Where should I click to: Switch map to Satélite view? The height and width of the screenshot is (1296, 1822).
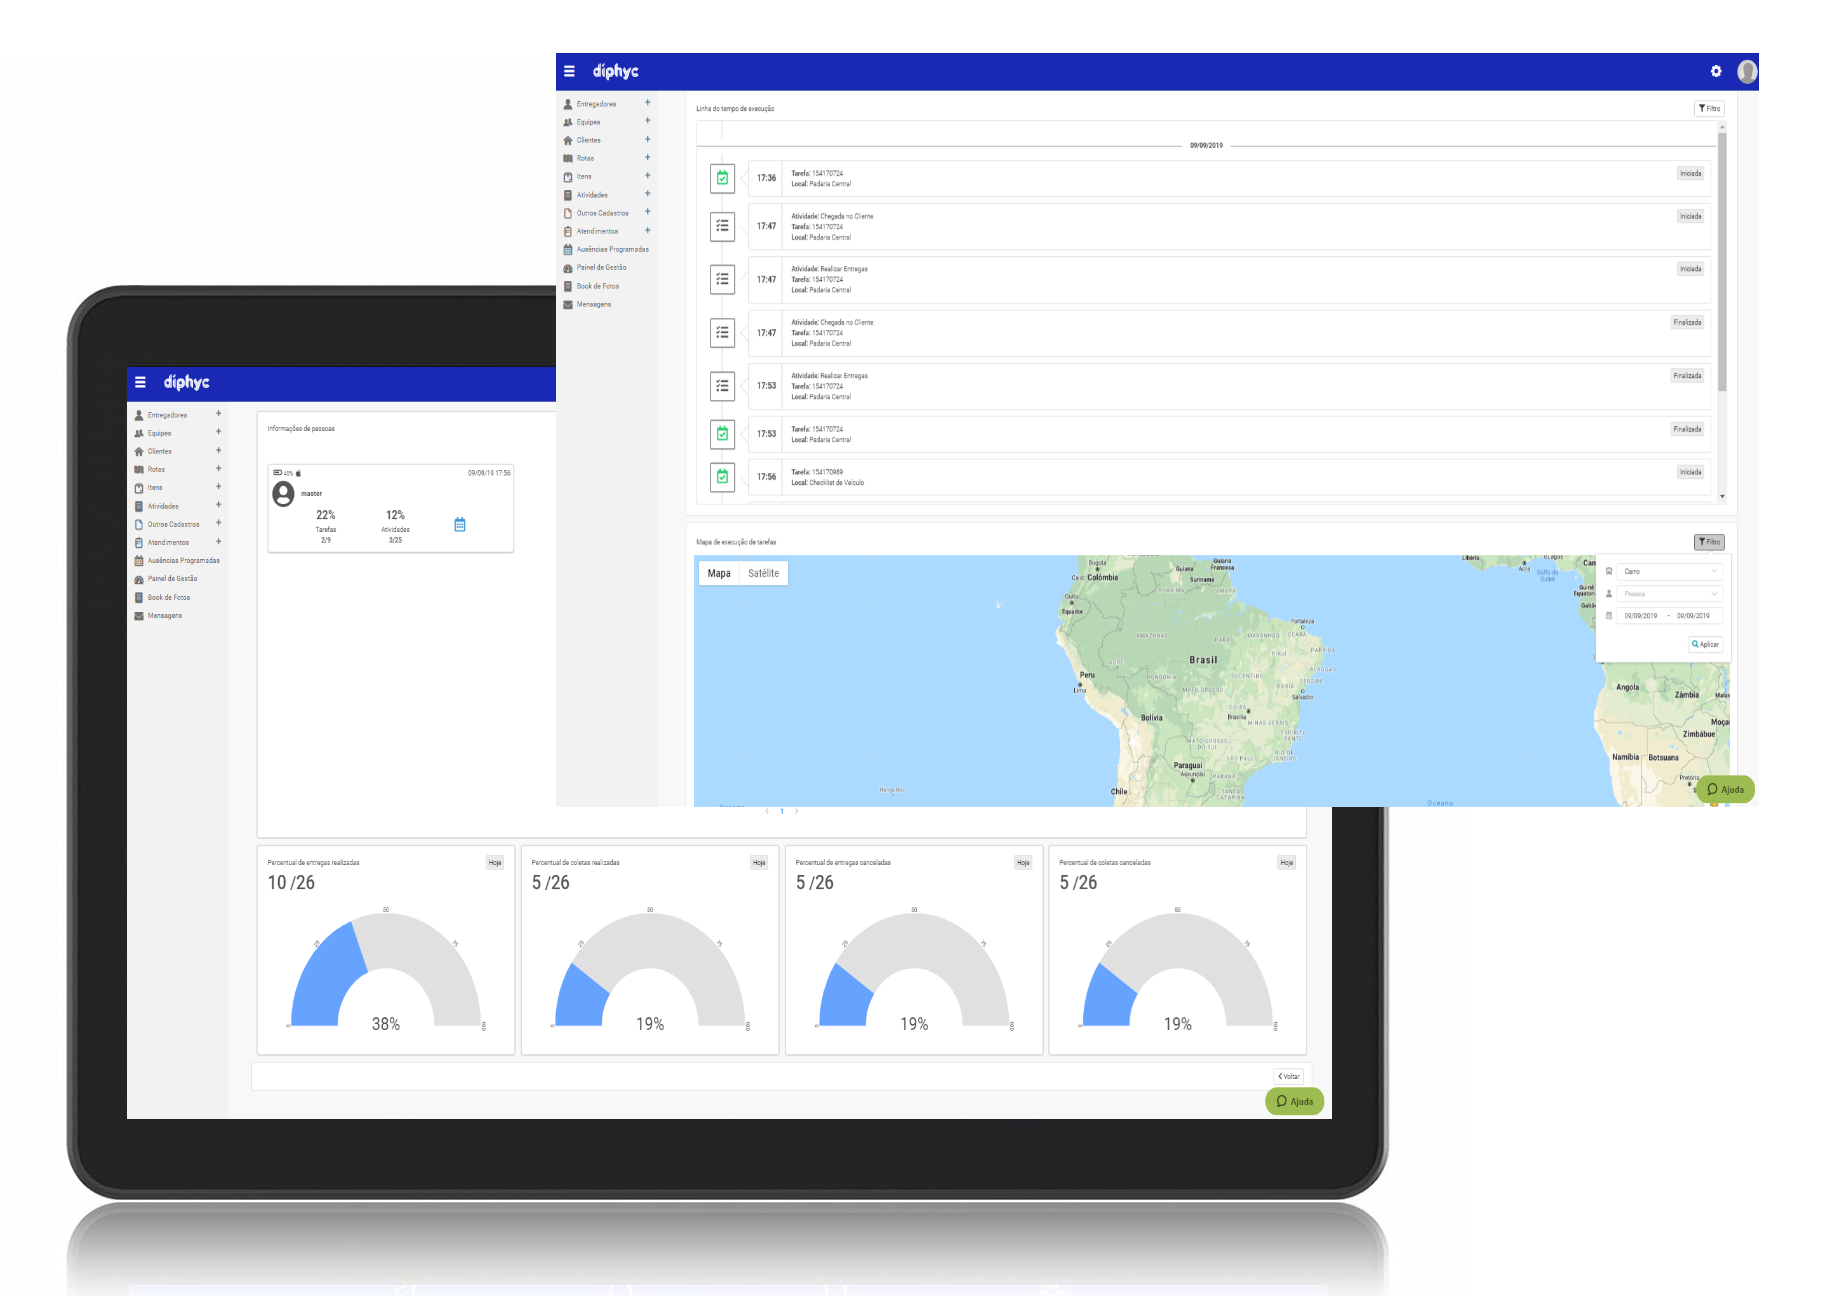click(x=763, y=573)
